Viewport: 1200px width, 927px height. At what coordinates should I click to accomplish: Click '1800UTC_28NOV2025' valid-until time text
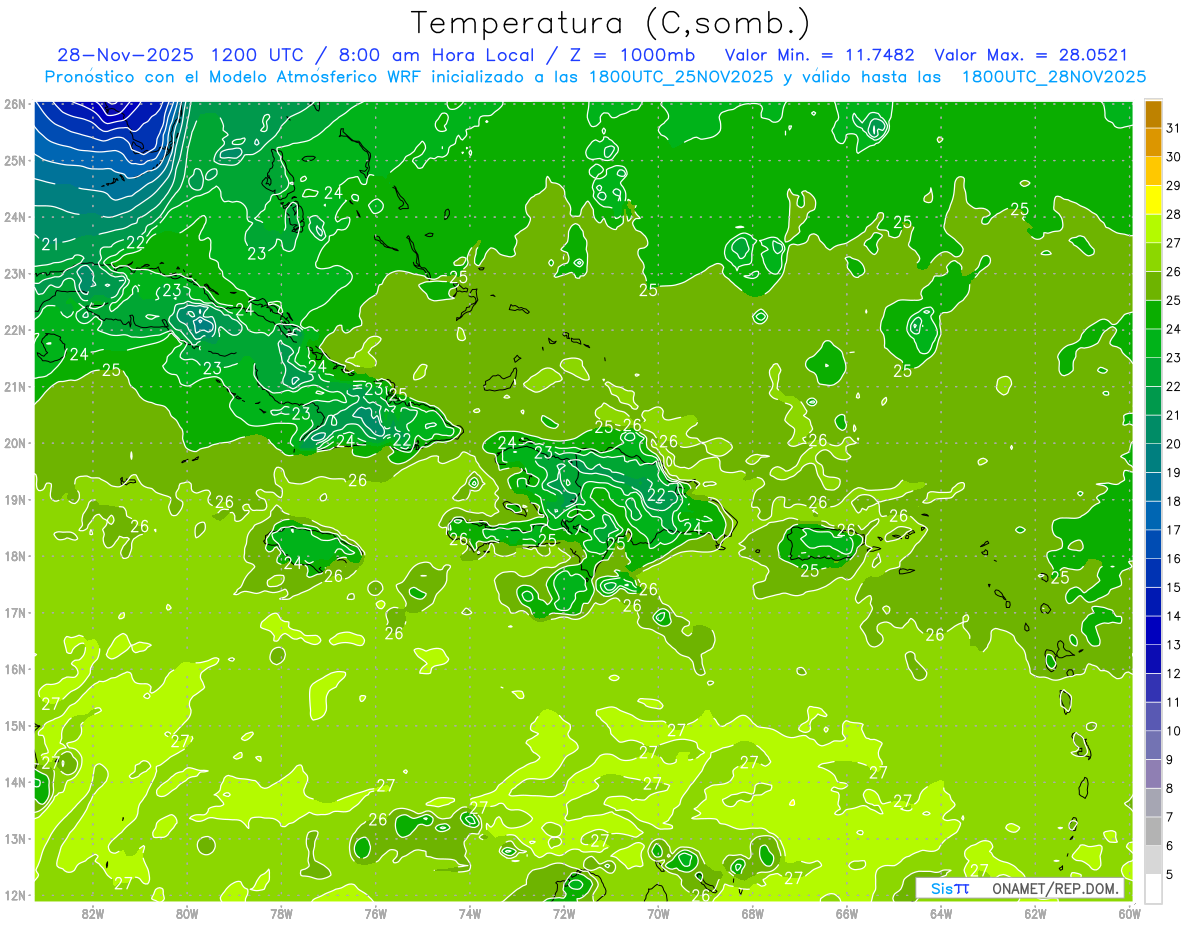(x=1055, y=77)
